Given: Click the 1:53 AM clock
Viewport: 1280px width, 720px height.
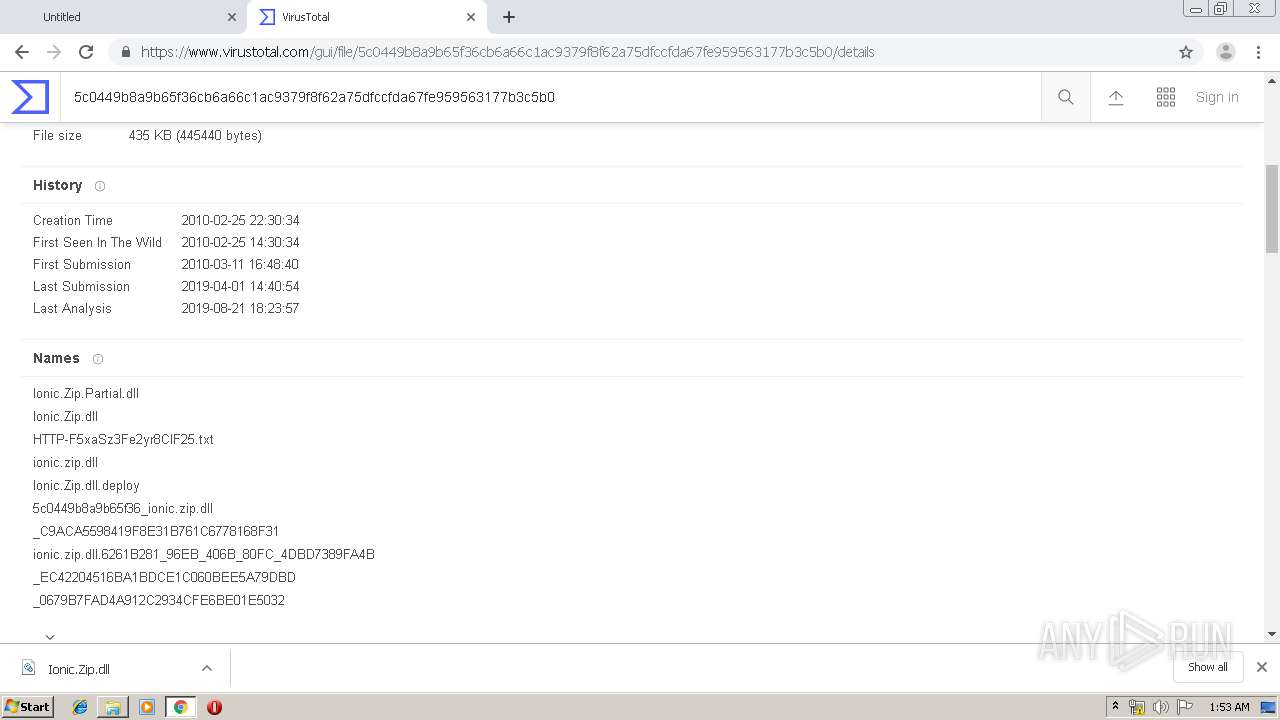Looking at the screenshot, I should [1229, 707].
